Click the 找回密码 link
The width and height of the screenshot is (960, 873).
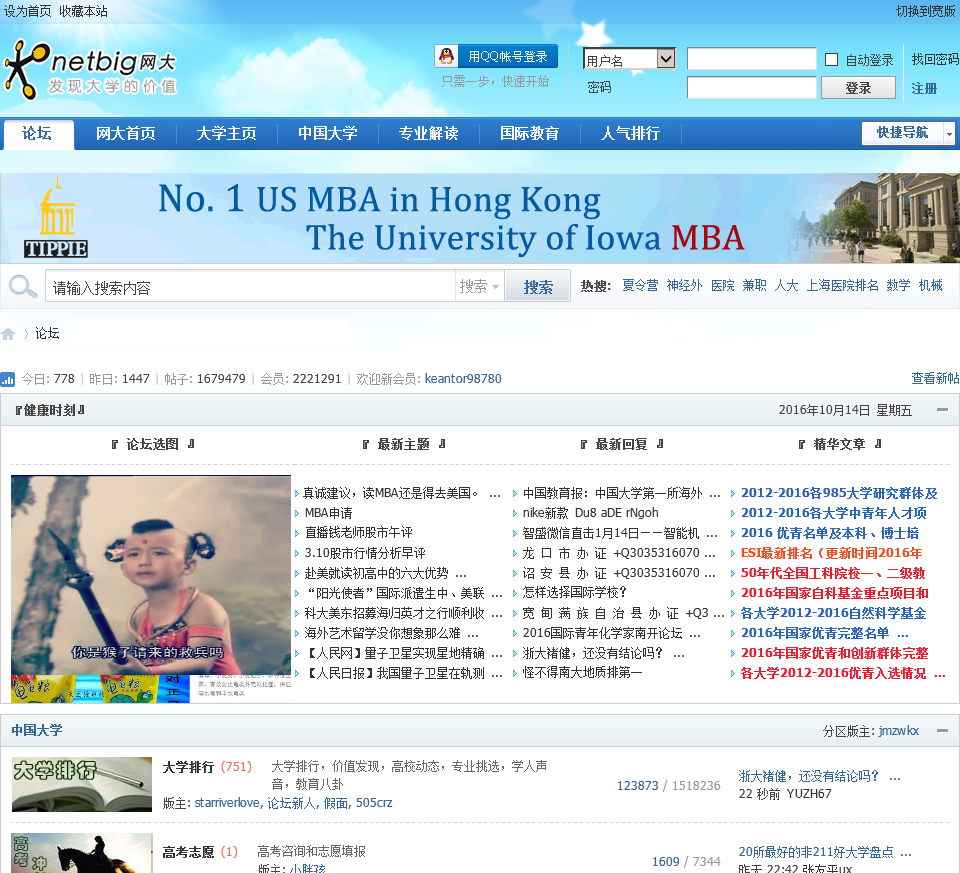click(934, 59)
